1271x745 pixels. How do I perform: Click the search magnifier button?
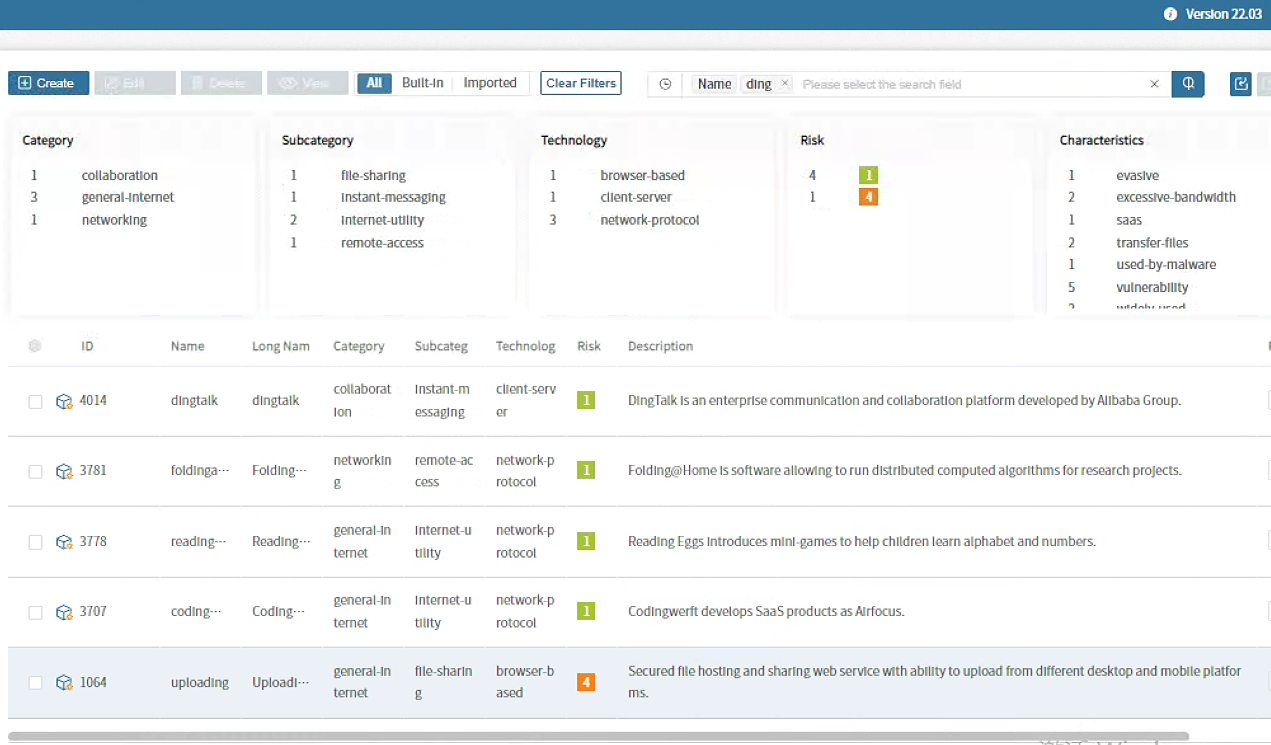point(1188,84)
